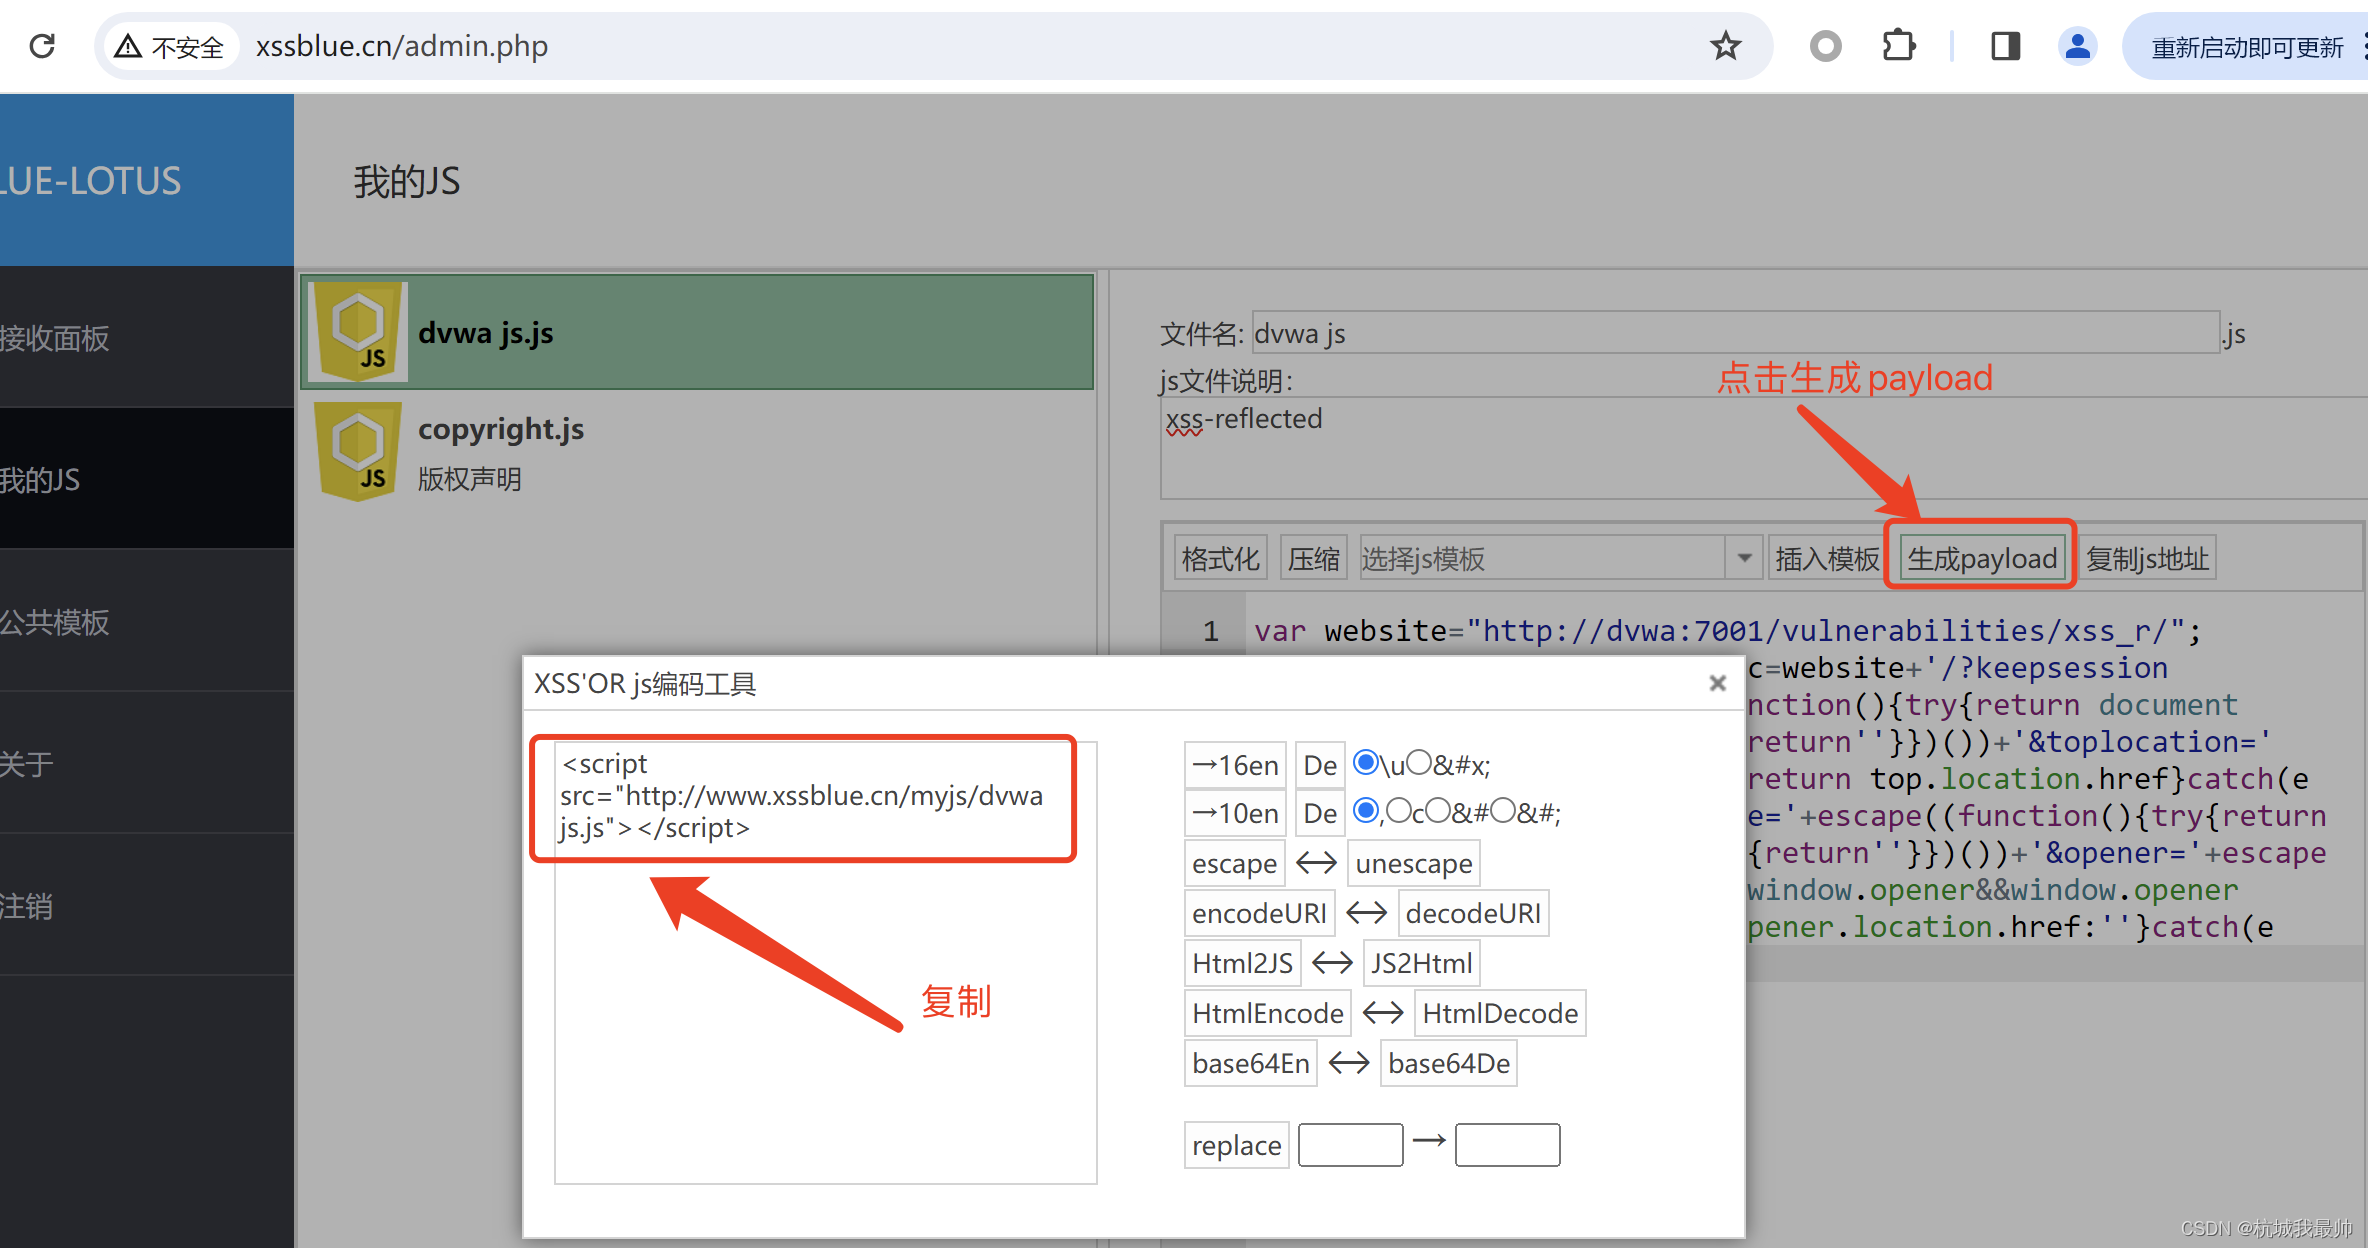
Task: Click the round gray extension icon in toolbar
Action: coord(1826,46)
